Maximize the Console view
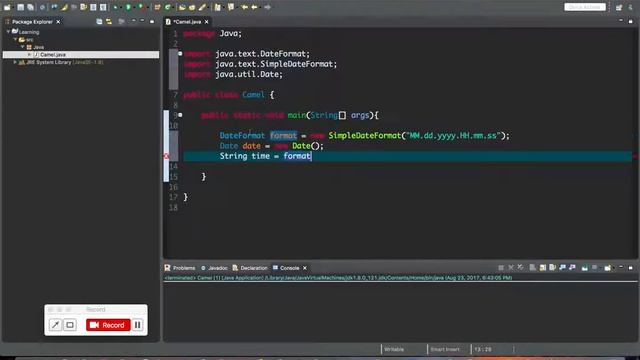The height and width of the screenshot is (360, 640). (631, 267)
